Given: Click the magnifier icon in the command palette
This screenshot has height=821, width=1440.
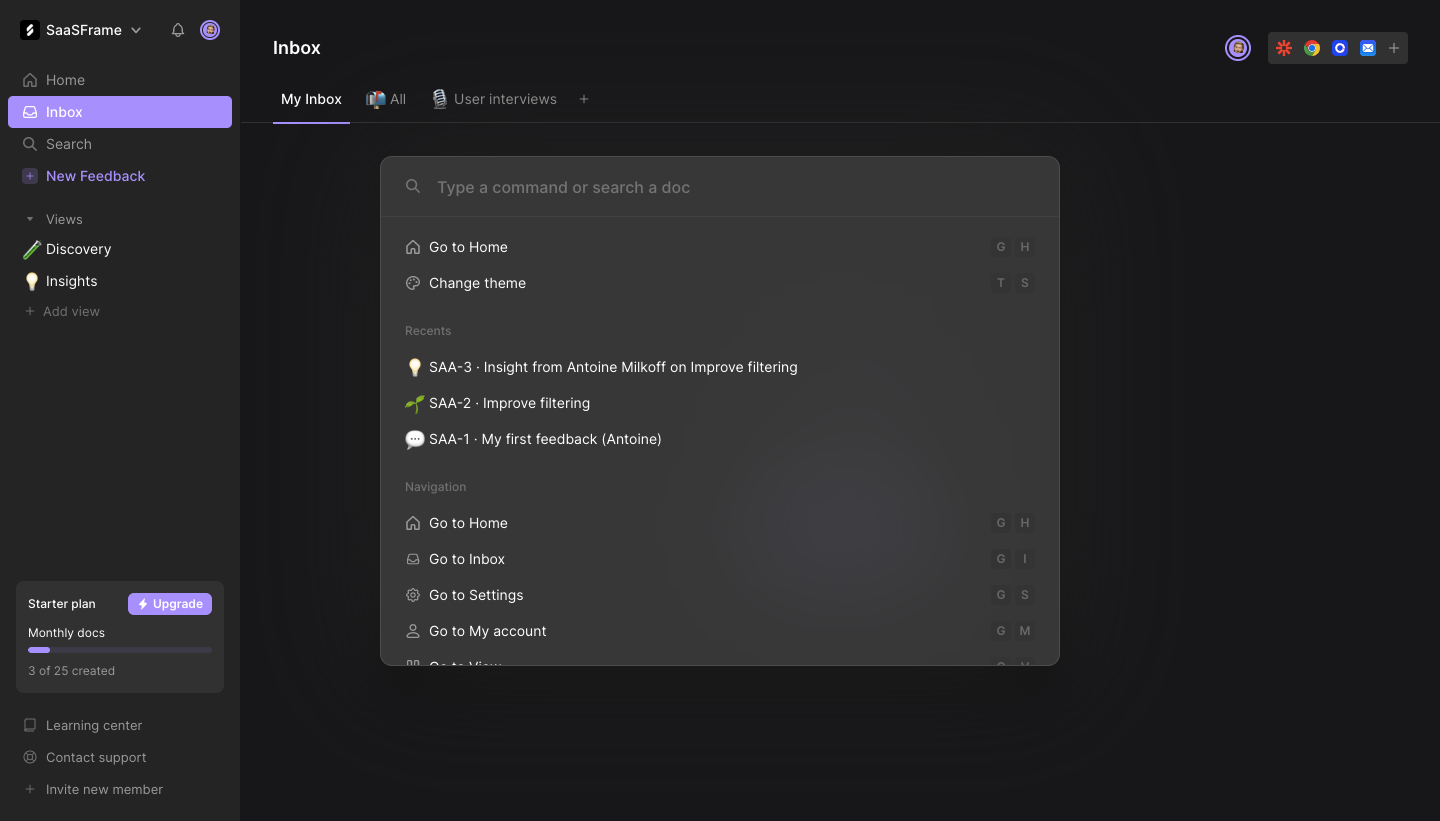Looking at the screenshot, I should (x=413, y=187).
